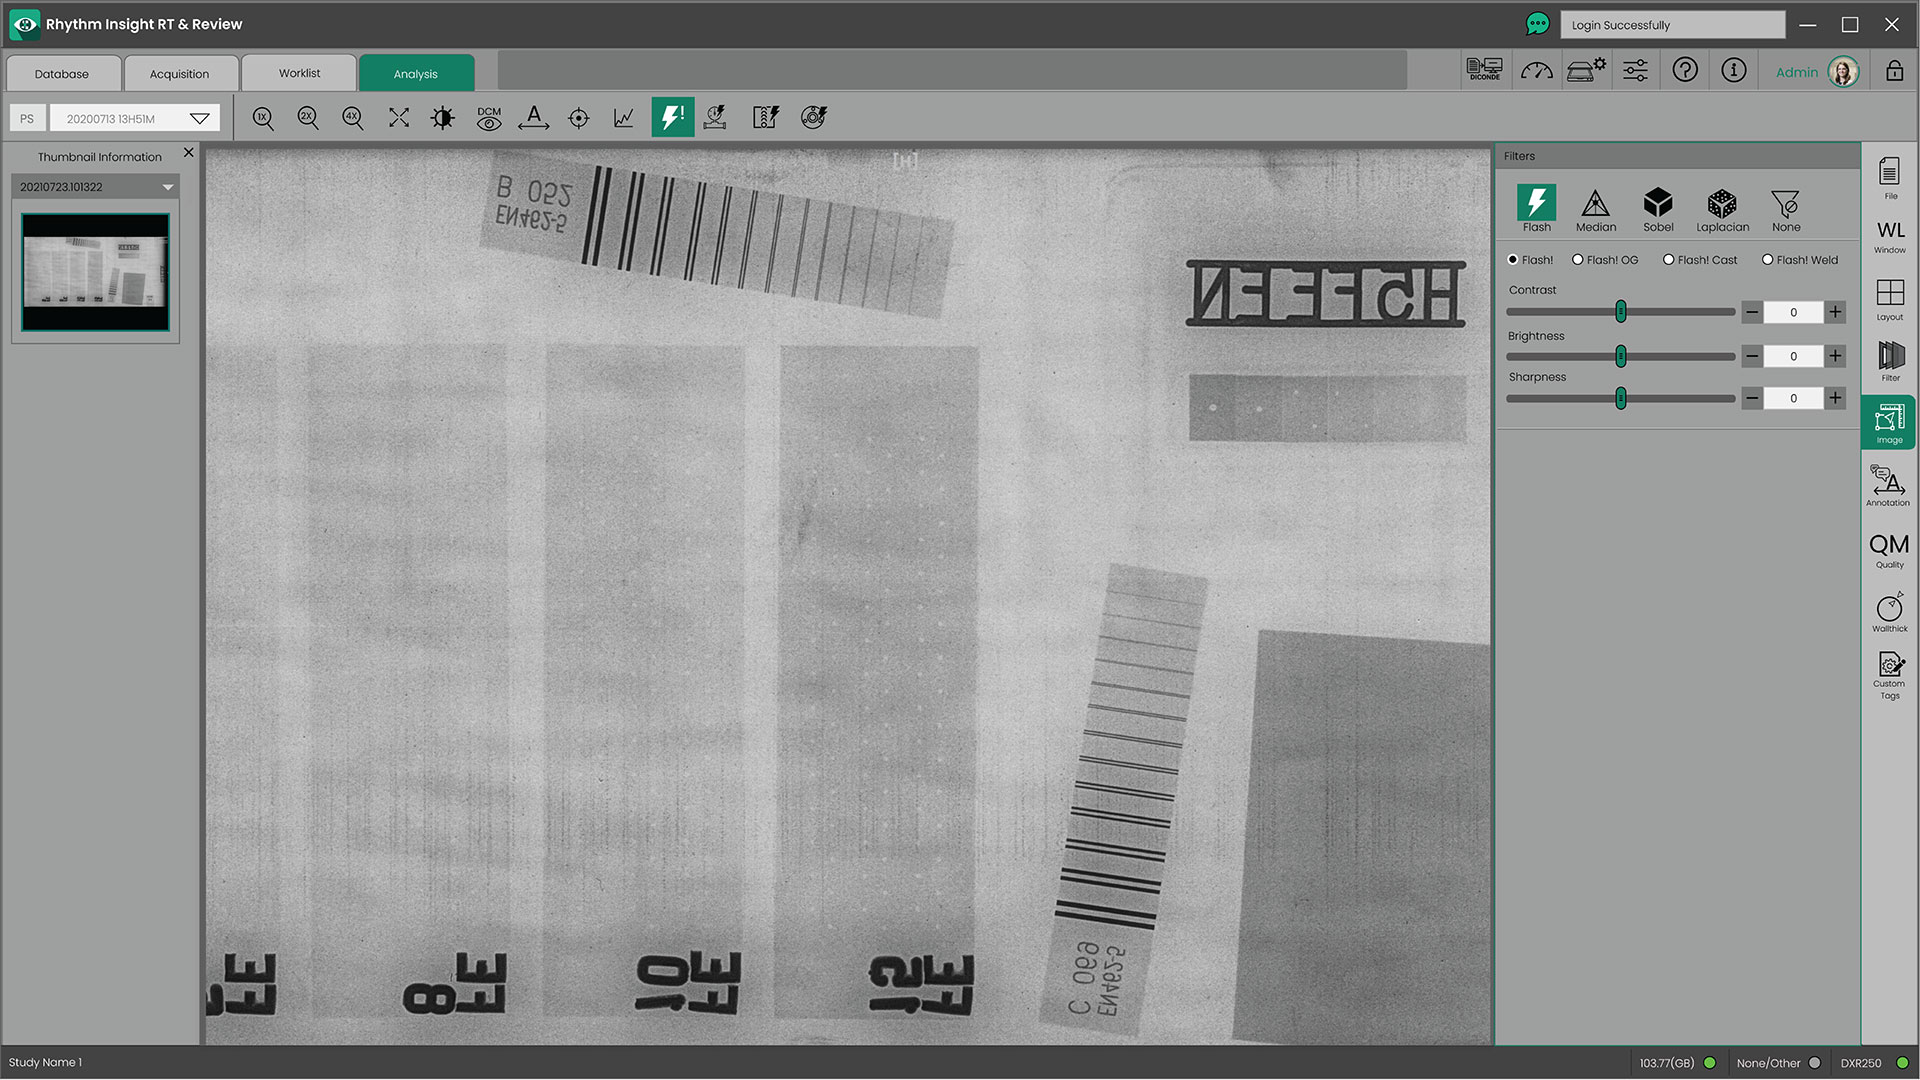The width and height of the screenshot is (1920, 1080).
Task: Select the 1X zoom magnifier tool
Action: pyautogui.click(x=263, y=118)
